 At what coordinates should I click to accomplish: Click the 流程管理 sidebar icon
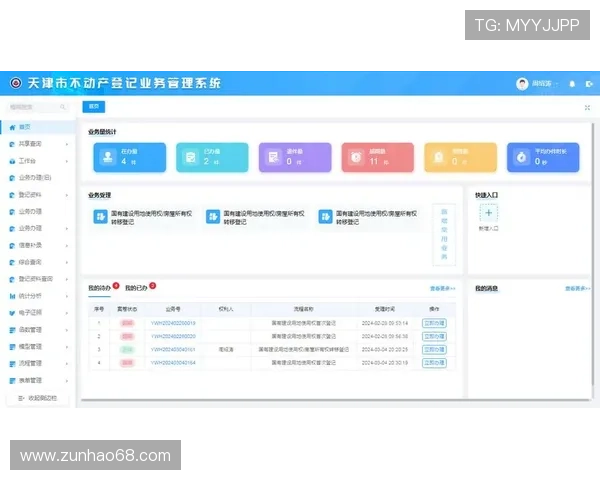[12, 364]
